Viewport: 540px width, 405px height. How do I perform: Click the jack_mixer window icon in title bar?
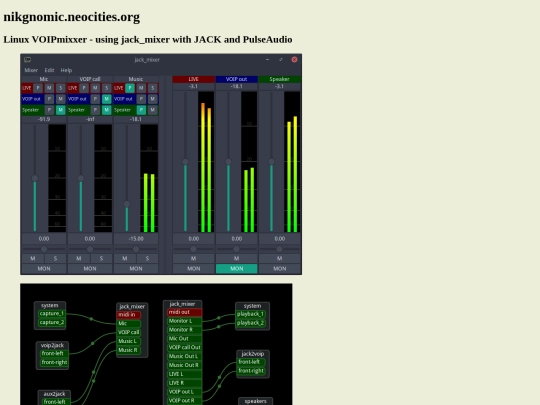click(x=28, y=60)
